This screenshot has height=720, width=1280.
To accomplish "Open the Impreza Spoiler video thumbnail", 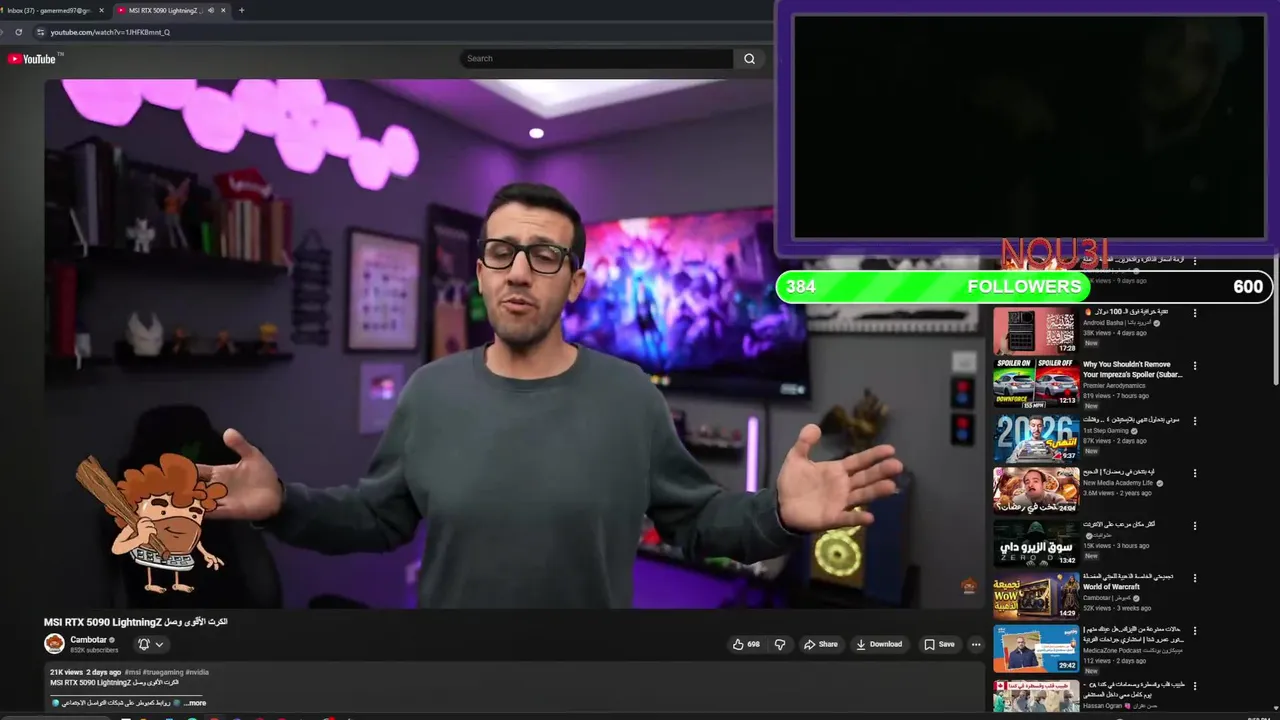I will pyautogui.click(x=1035, y=384).
